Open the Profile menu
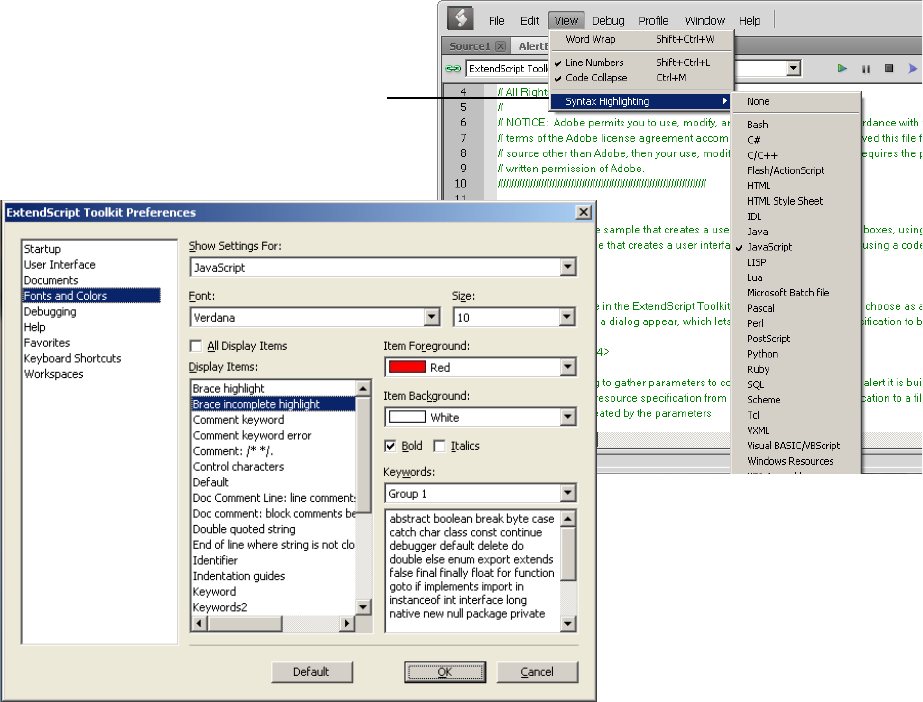This screenshot has width=923, height=702. click(653, 21)
